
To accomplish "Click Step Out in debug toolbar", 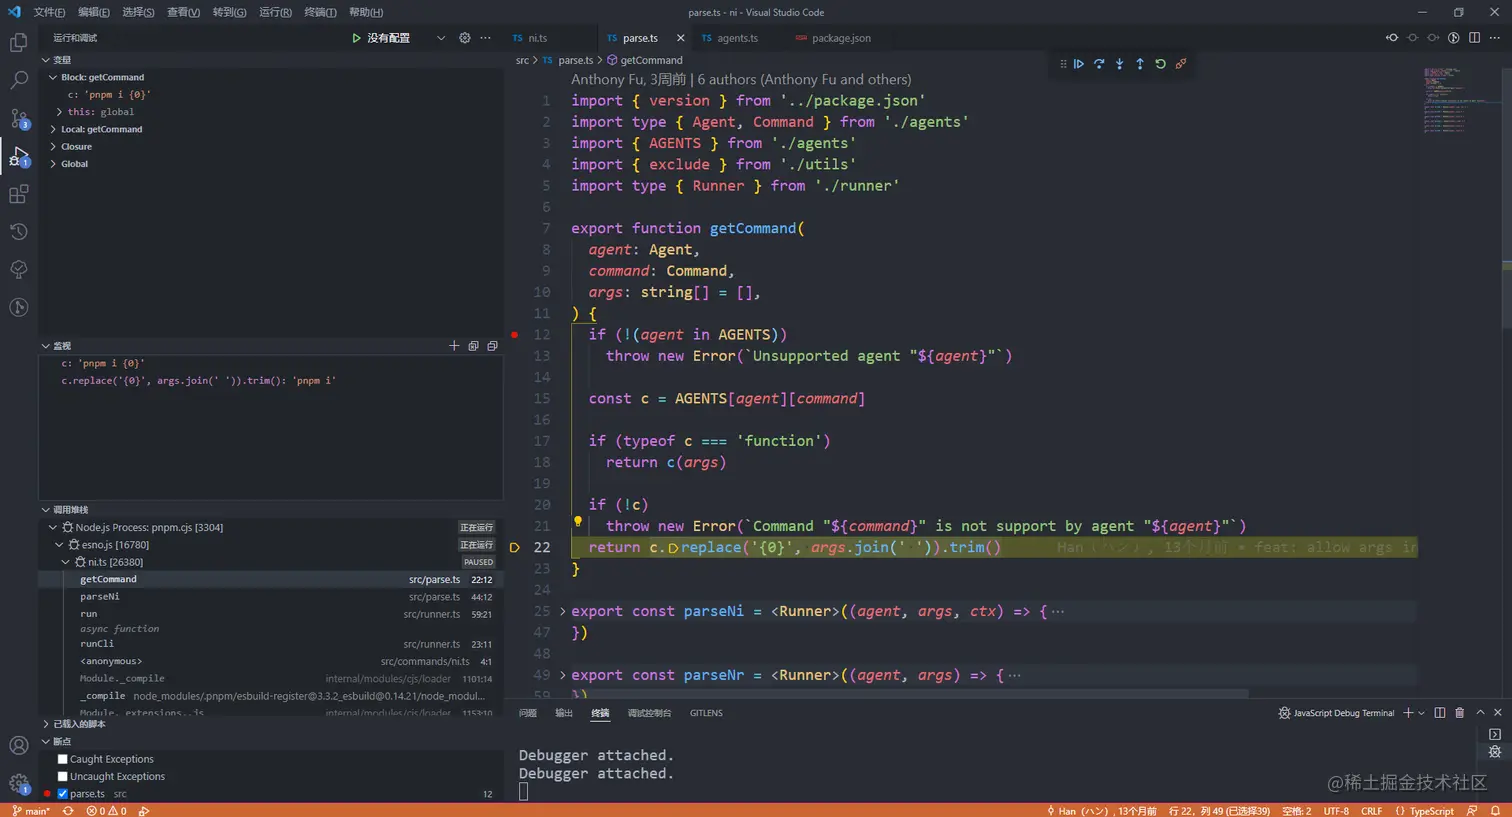I will [1140, 64].
